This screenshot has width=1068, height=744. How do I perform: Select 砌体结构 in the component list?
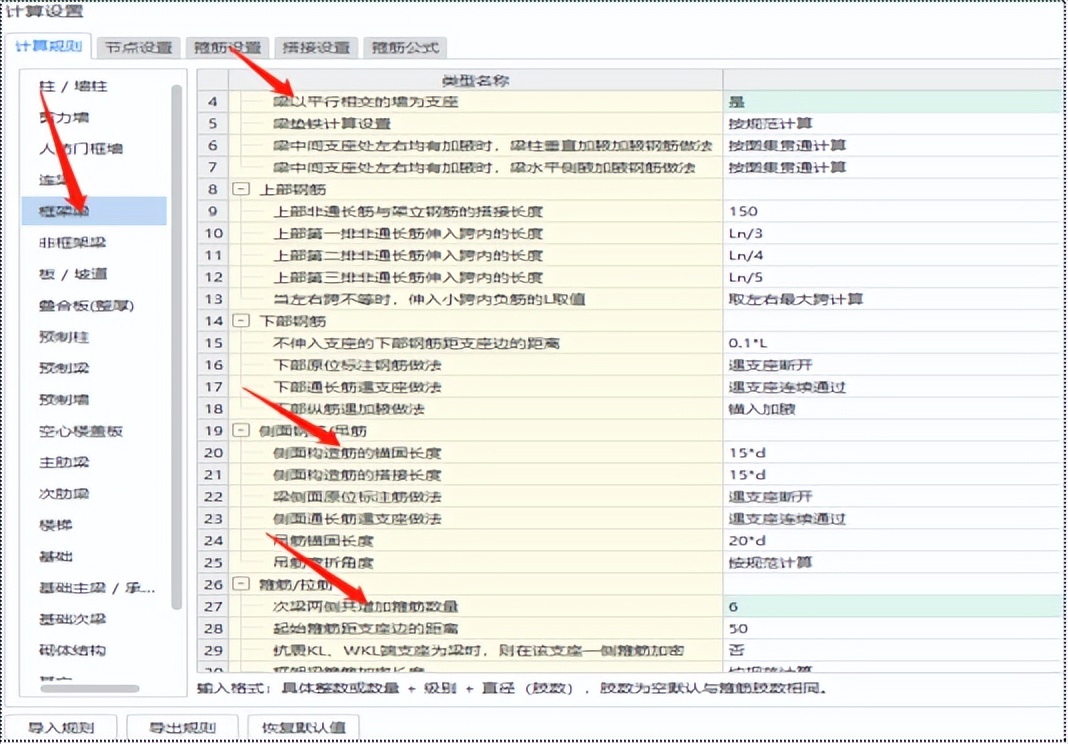point(72,651)
